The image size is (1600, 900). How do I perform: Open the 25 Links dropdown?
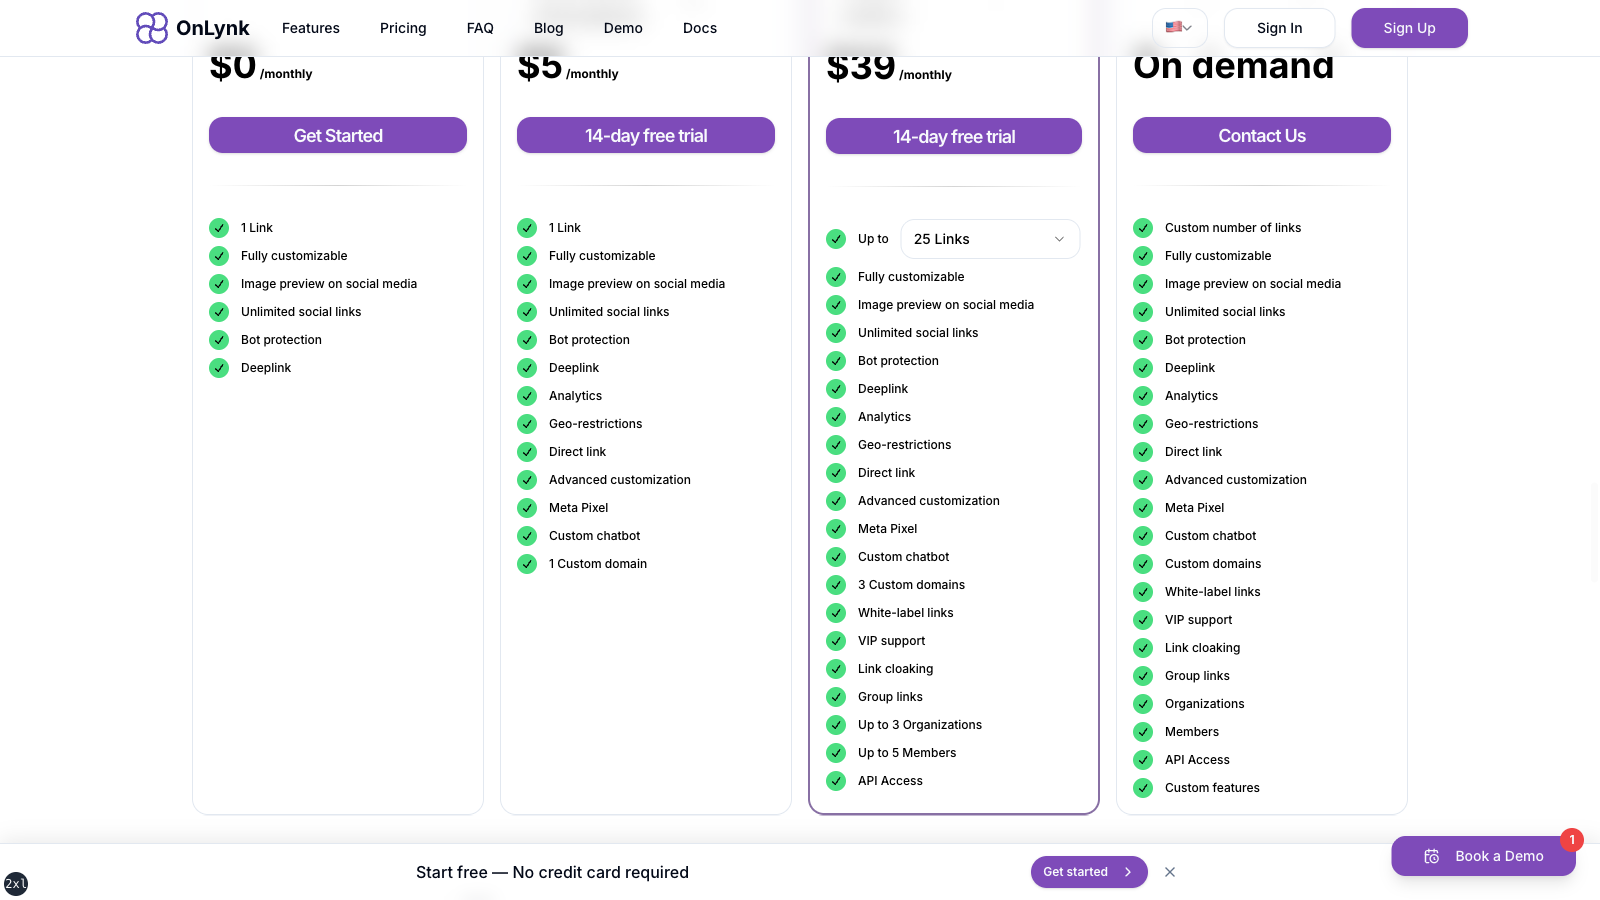pyautogui.click(x=990, y=239)
